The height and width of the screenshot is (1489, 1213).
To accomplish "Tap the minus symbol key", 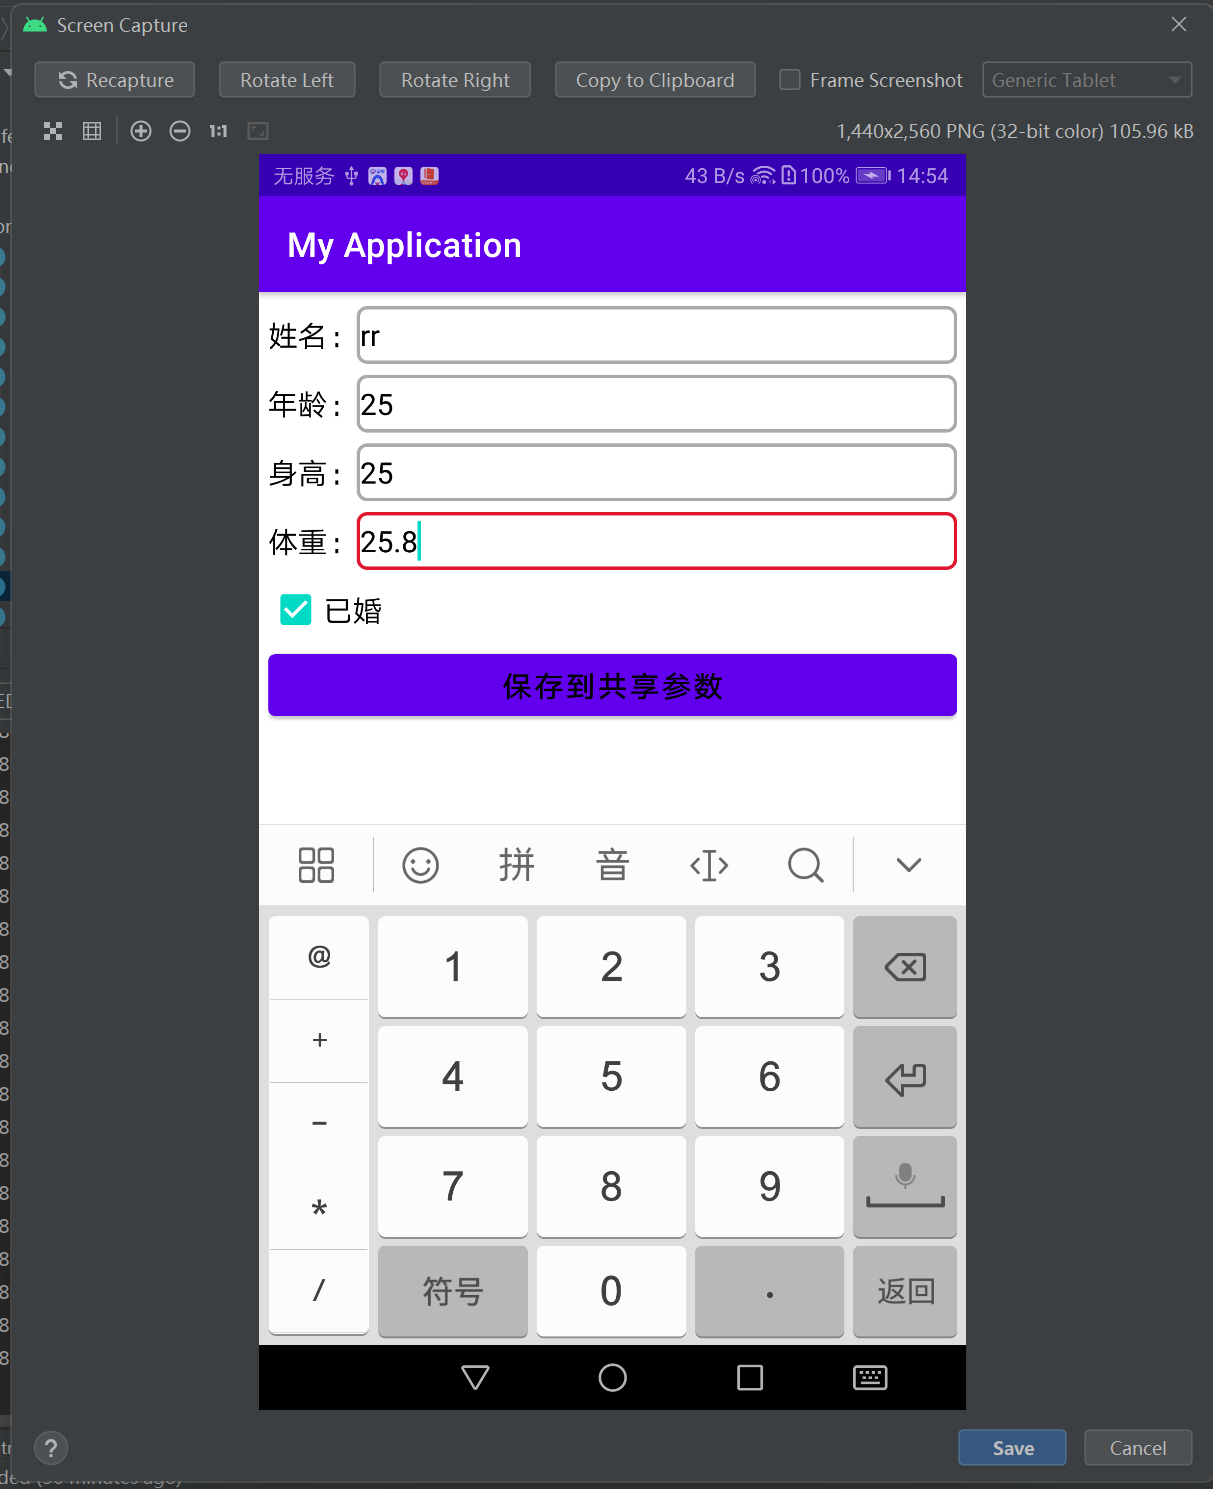I will pyautogui.click(x=319, y=1124).
